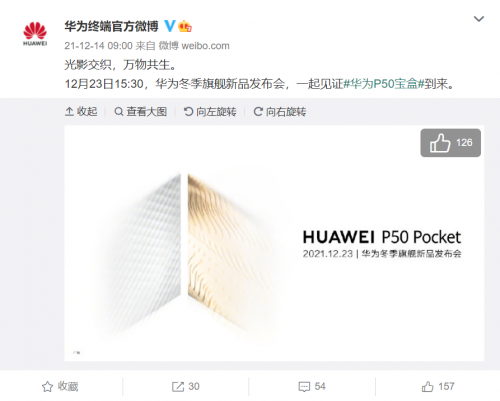
Task: Open comments icon showing 54
Action: (x=312, y=386)
